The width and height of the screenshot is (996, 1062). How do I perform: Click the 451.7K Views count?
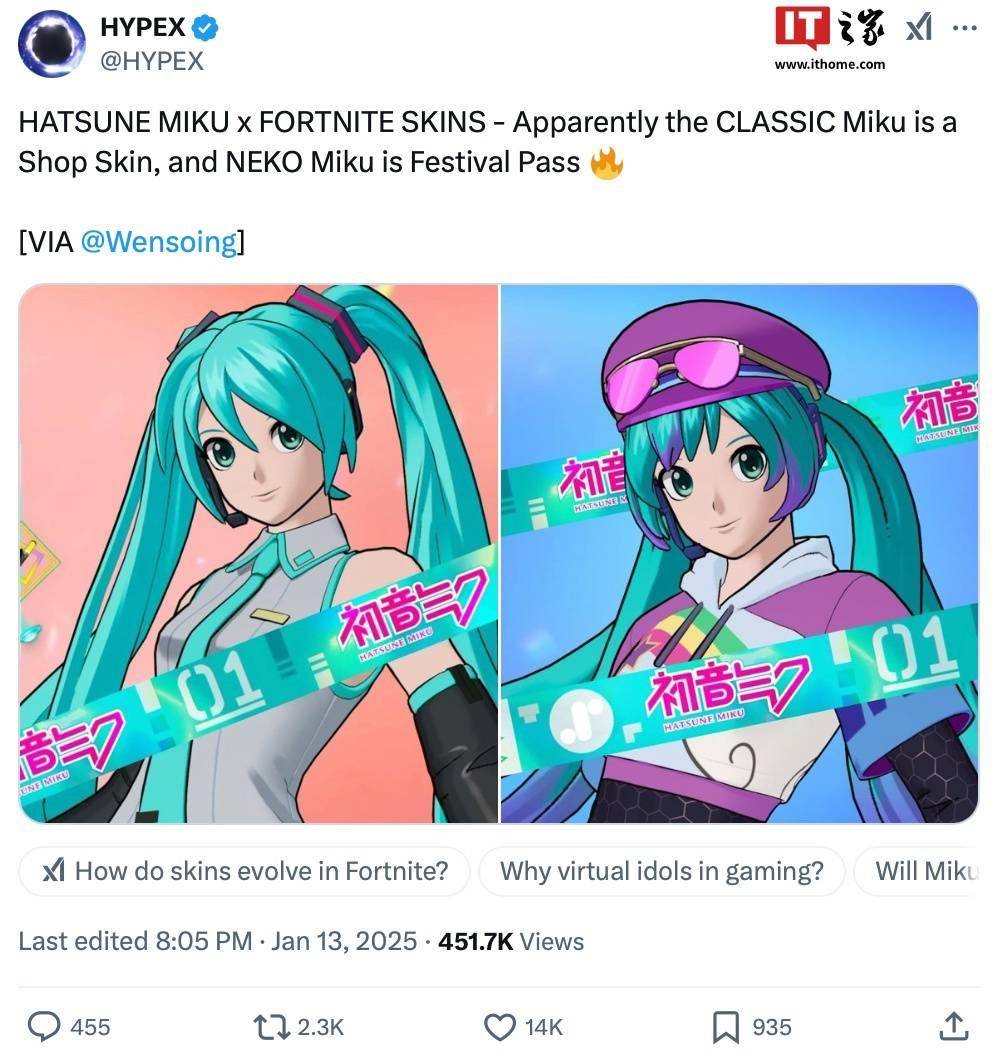pyautogui.click(x=511, y=941)
